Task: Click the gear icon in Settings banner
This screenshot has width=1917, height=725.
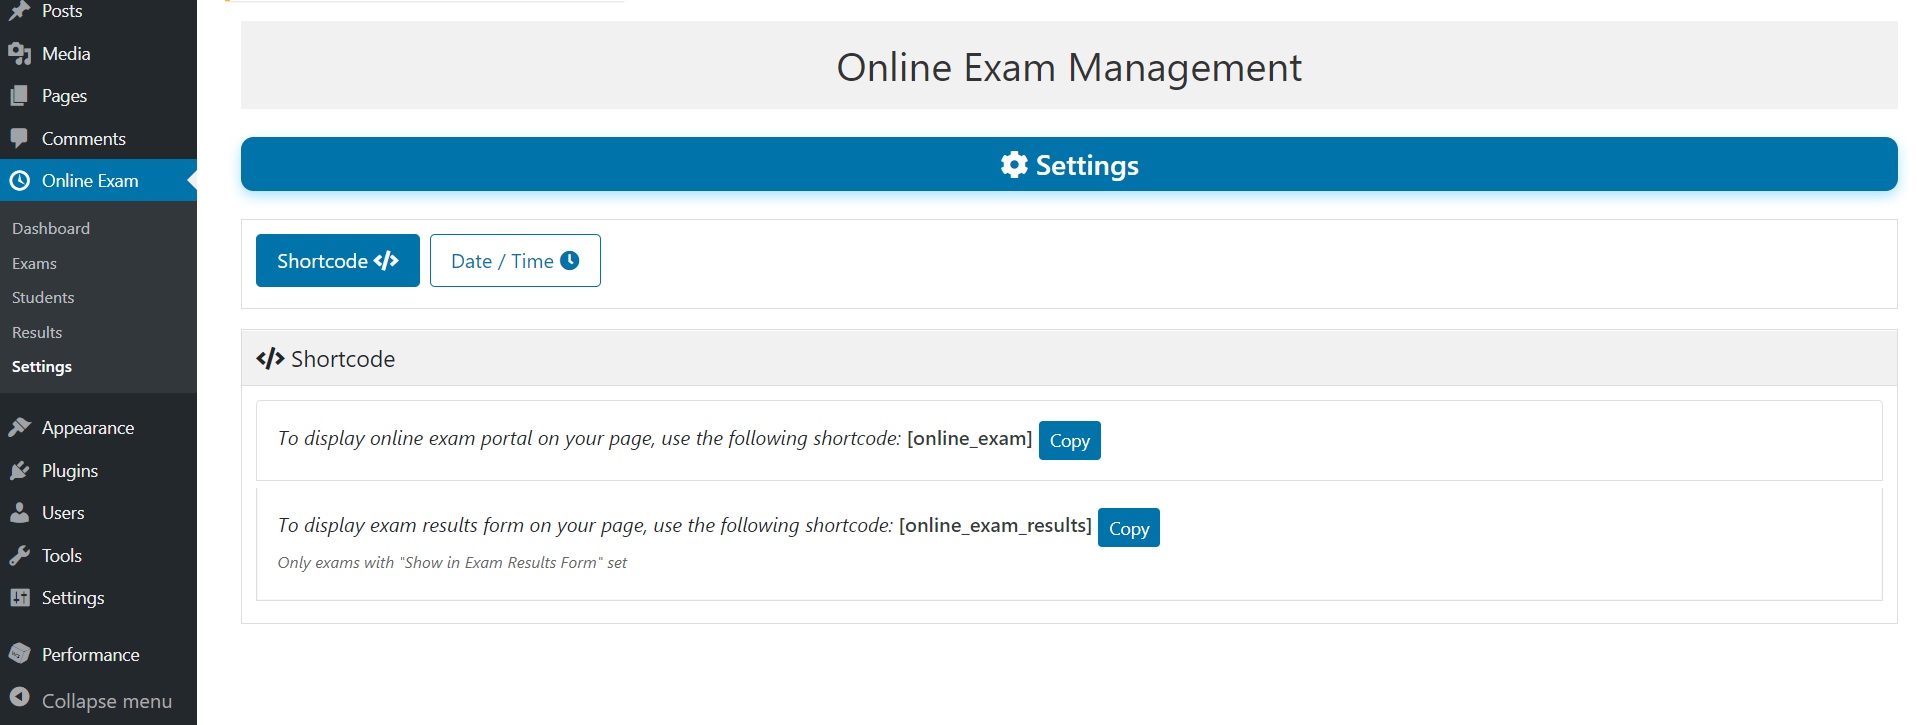Action: (1014, 165)
